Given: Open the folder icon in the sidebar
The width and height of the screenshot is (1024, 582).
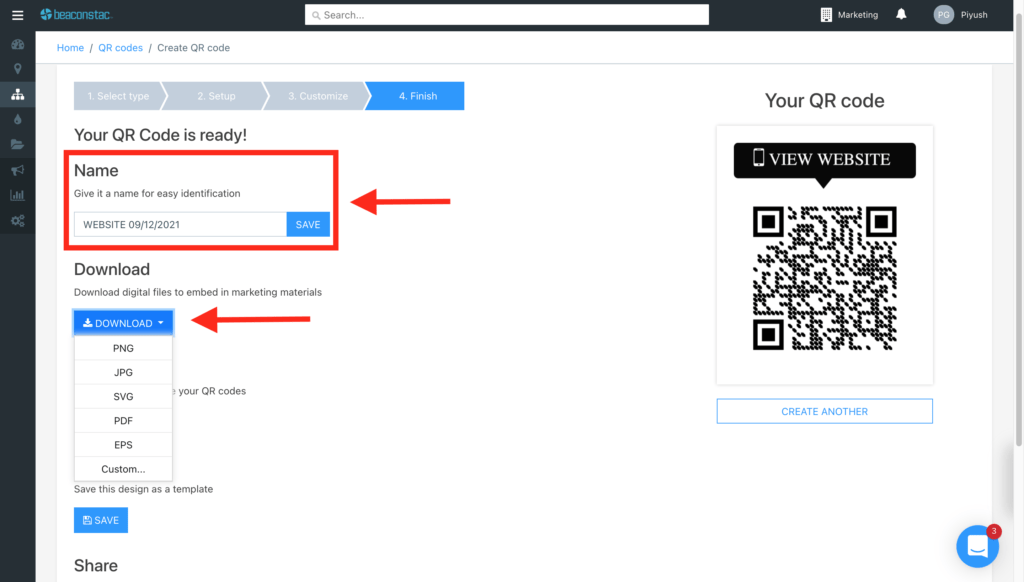Looking at the screenshot, I should coord(17,144).
